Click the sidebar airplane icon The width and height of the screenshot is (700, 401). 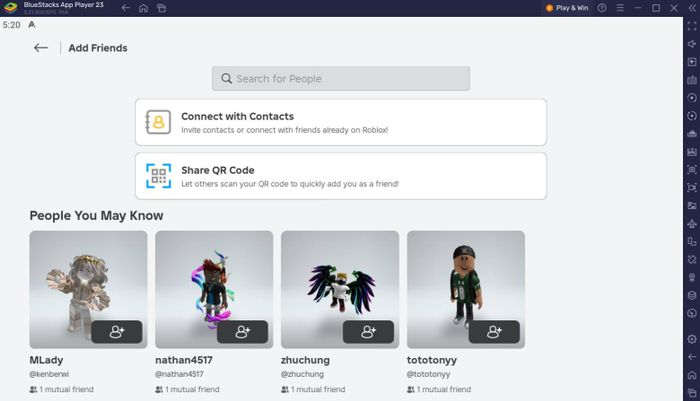point(692,224)
